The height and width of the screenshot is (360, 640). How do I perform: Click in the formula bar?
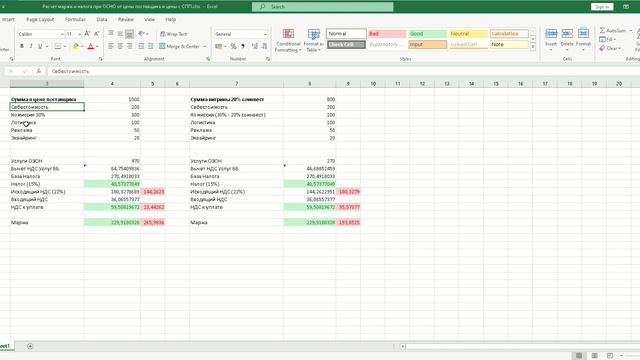343,71
